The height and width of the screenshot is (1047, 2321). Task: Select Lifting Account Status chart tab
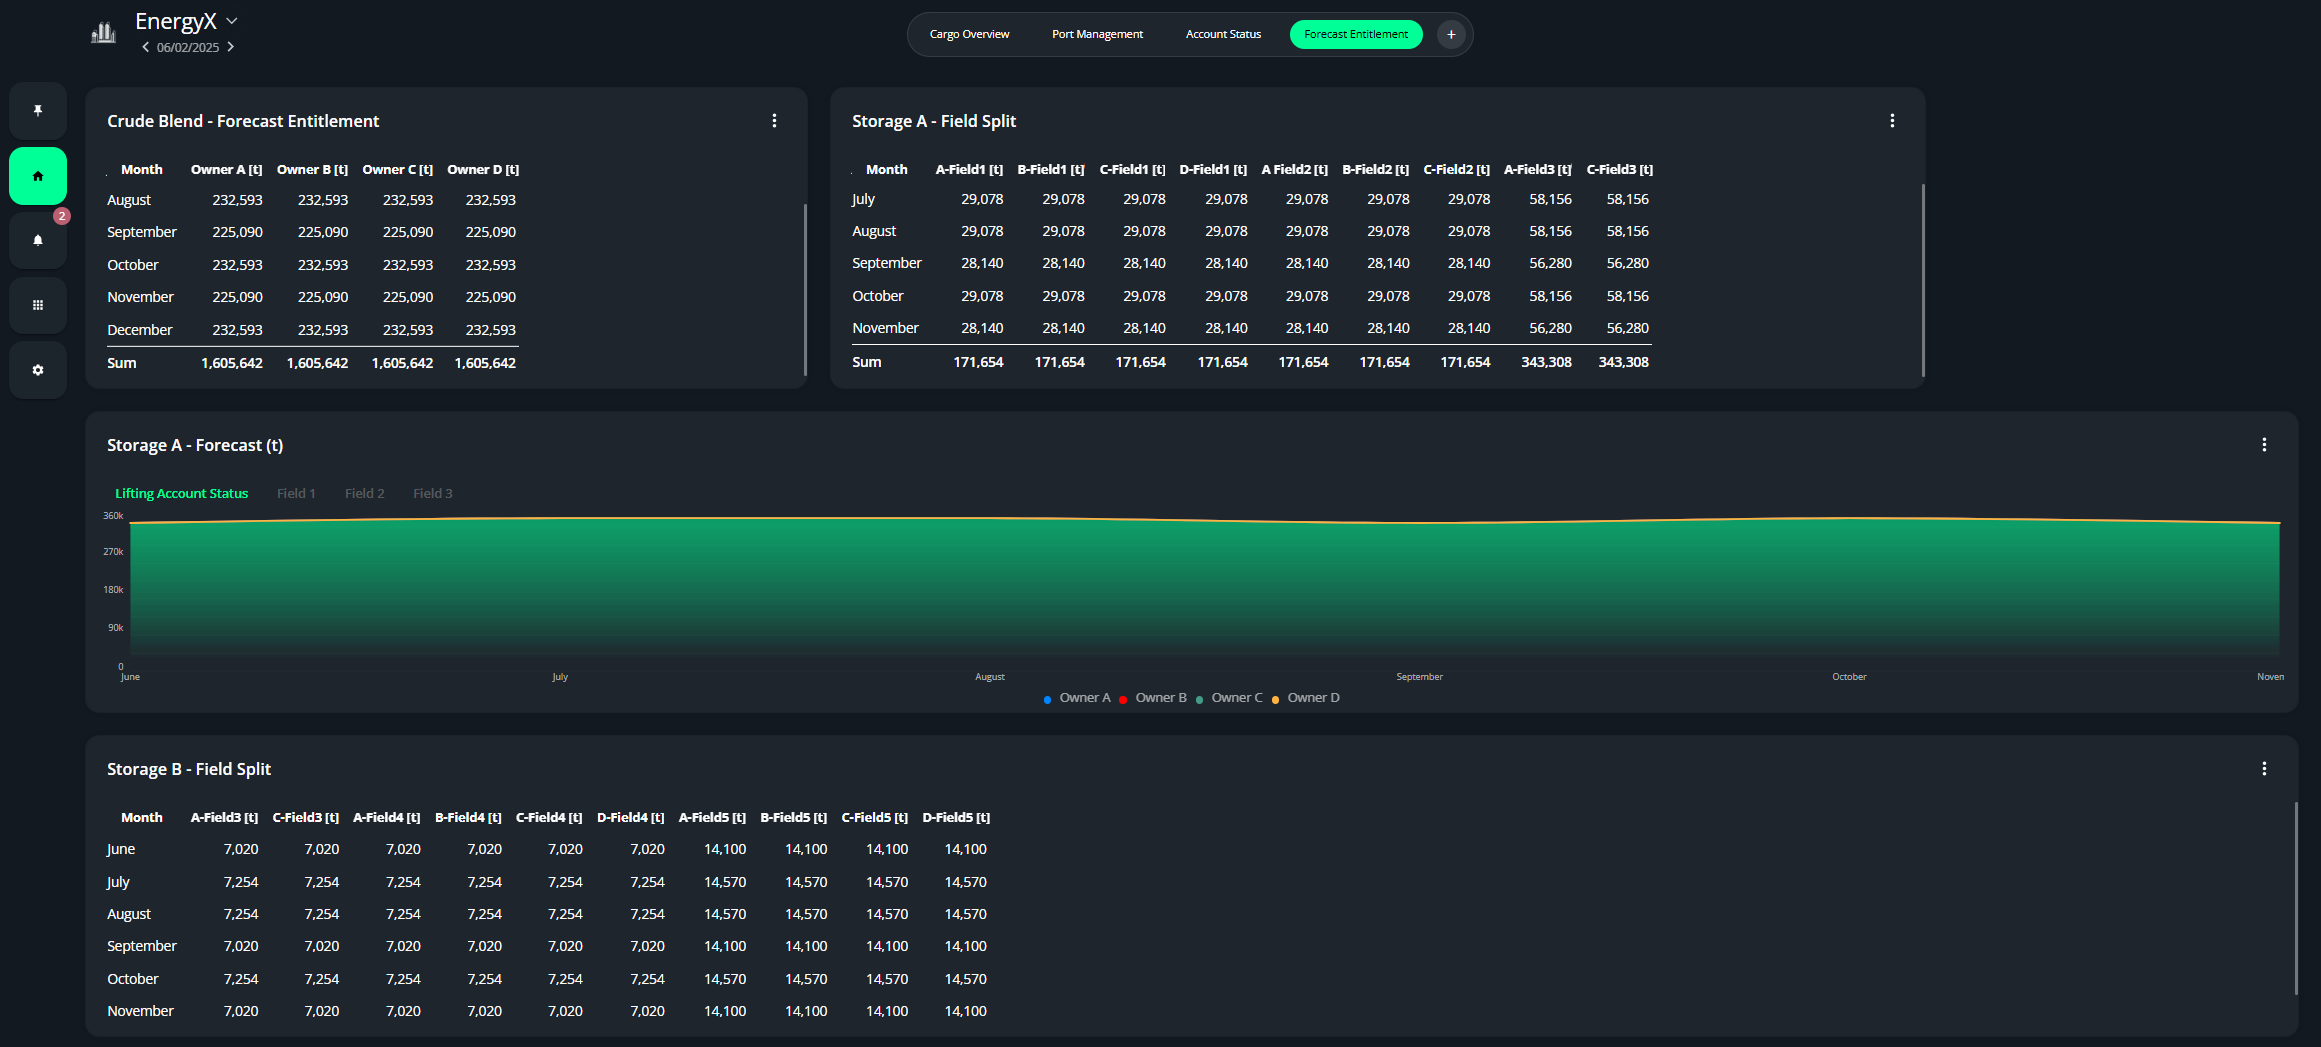click(x=181, y=493)
